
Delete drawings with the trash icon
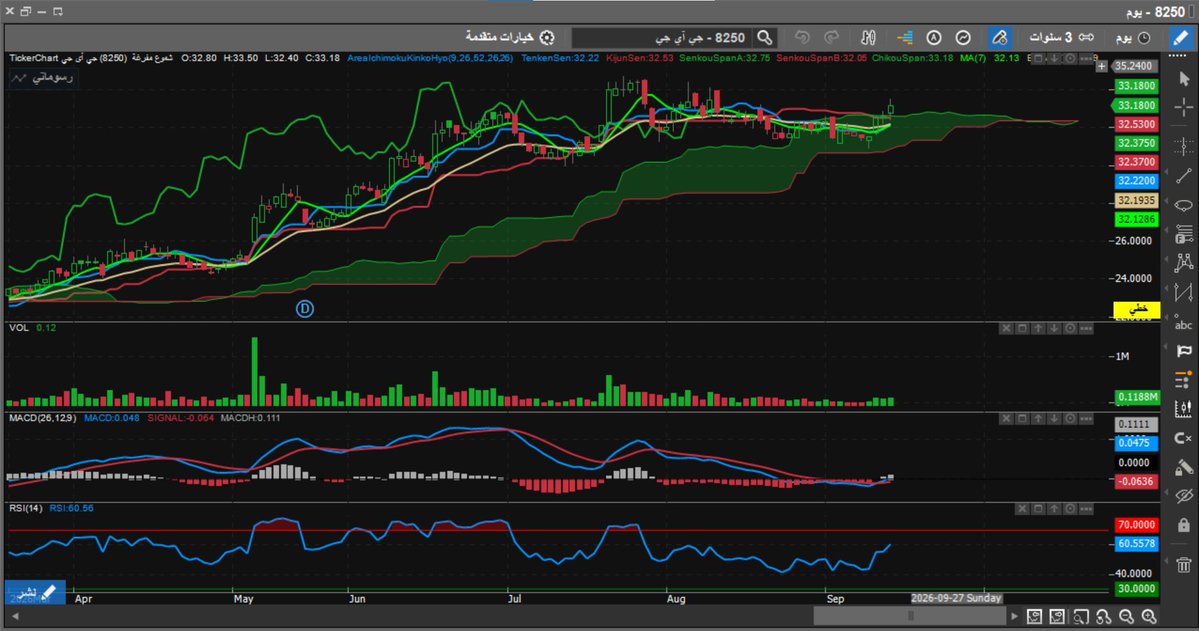[x=1184, y=564]
